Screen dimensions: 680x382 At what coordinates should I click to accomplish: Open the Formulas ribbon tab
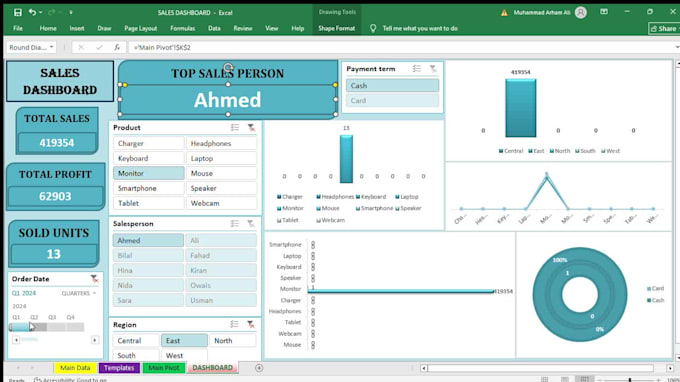point(182,28)
